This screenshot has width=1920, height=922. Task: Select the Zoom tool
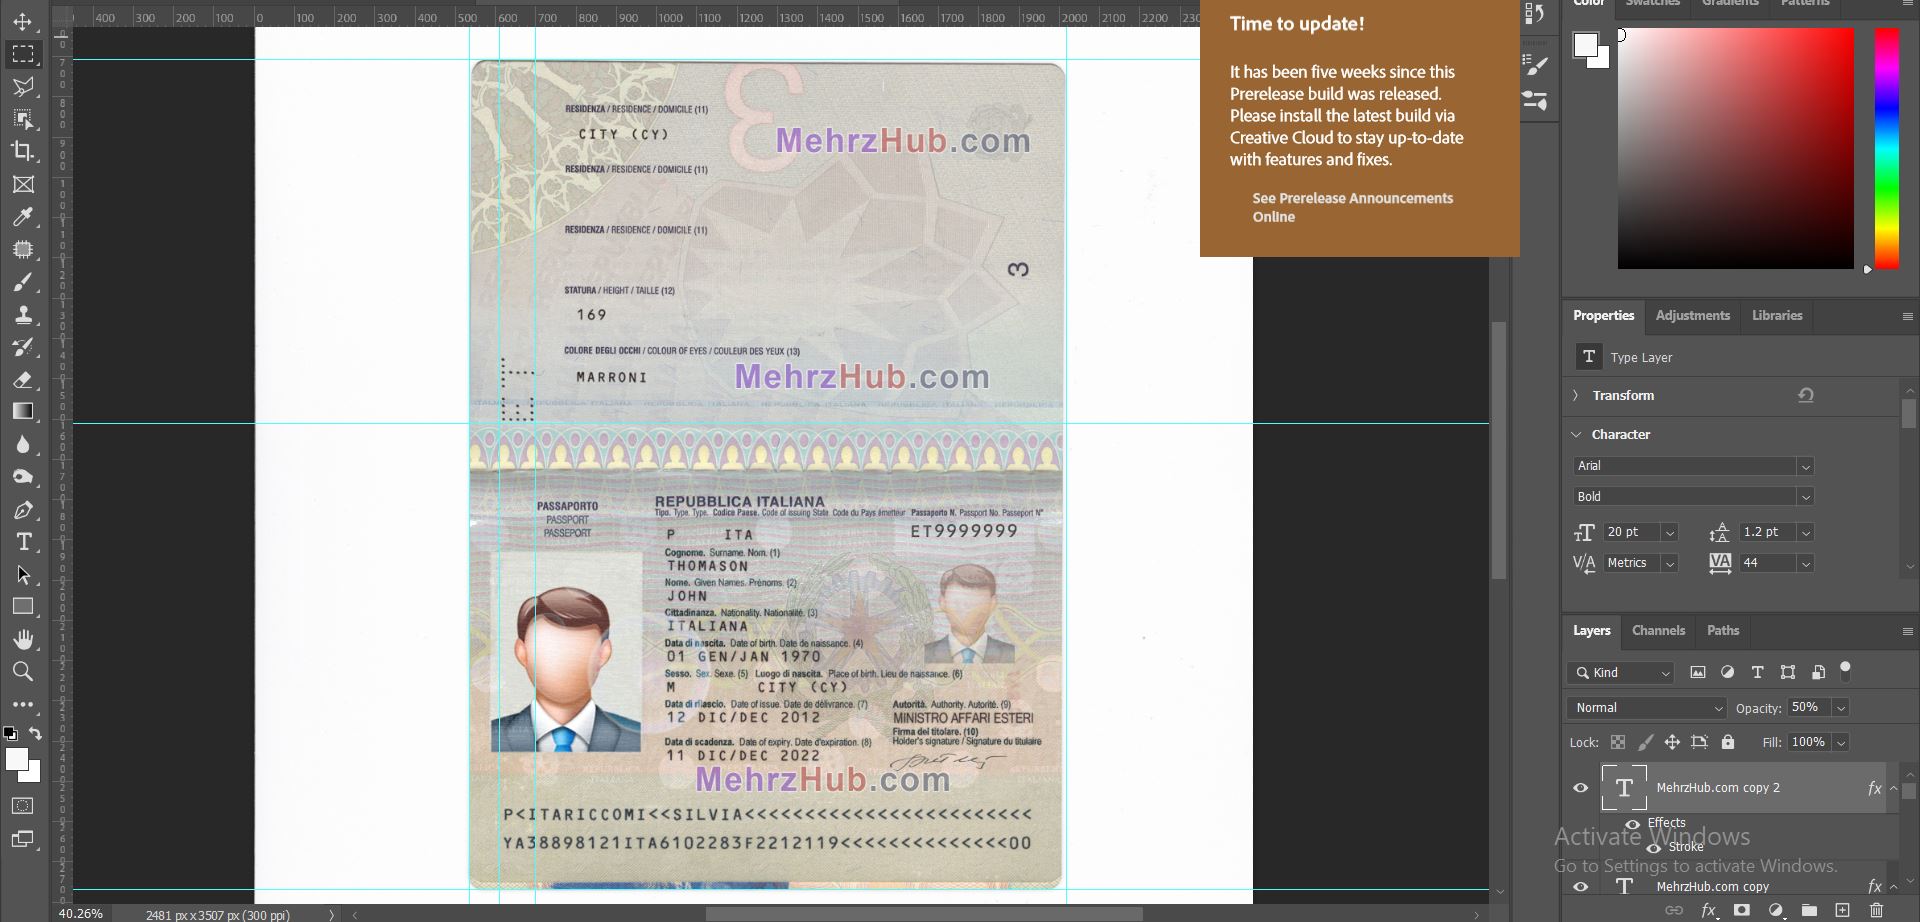tap(23, 671)
